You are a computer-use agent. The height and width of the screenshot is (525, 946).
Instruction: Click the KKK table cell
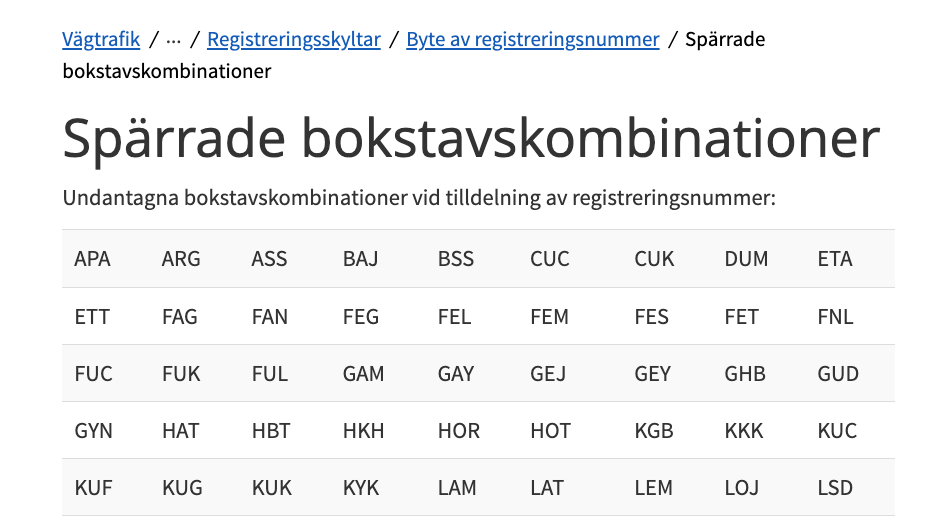pyautogui.click(x=744, y=431)
